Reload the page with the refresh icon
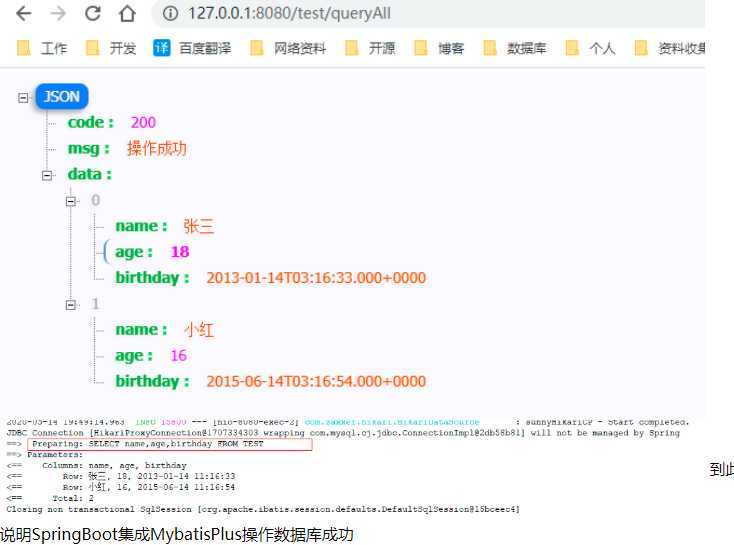Image resolution: width=734 pixels, height=545 pixels. tap(93, 14)
